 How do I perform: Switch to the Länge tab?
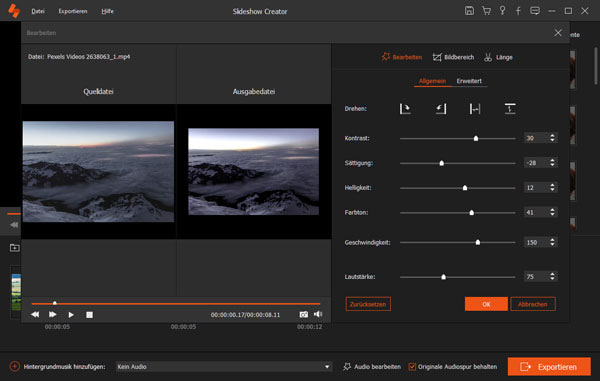pos(498,57)
